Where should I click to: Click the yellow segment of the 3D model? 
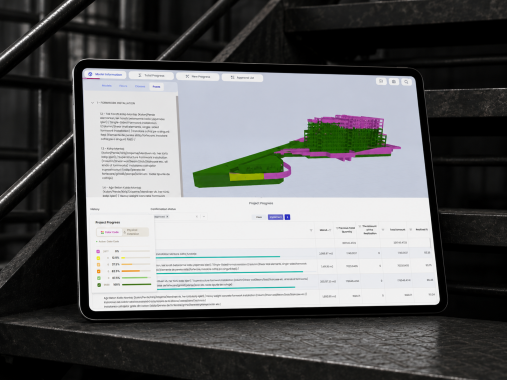click(247, 176)
